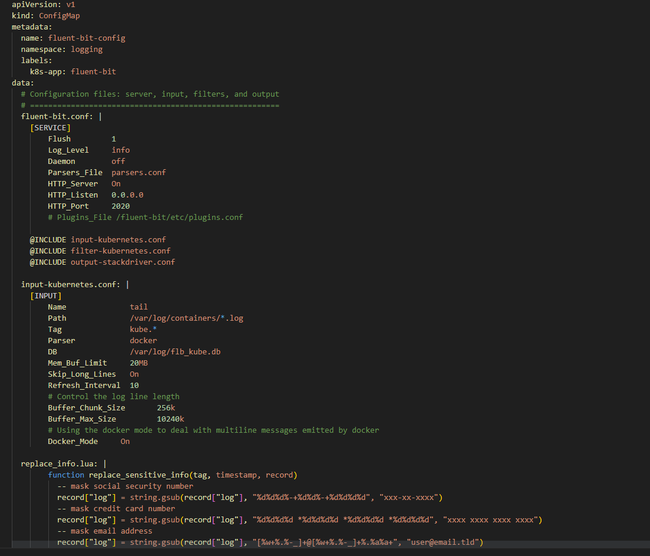This screenshot has width=650, height=556.
Task: Click the DB path '/var/log/flb_kube.db'
Action: tap(175, 352)
